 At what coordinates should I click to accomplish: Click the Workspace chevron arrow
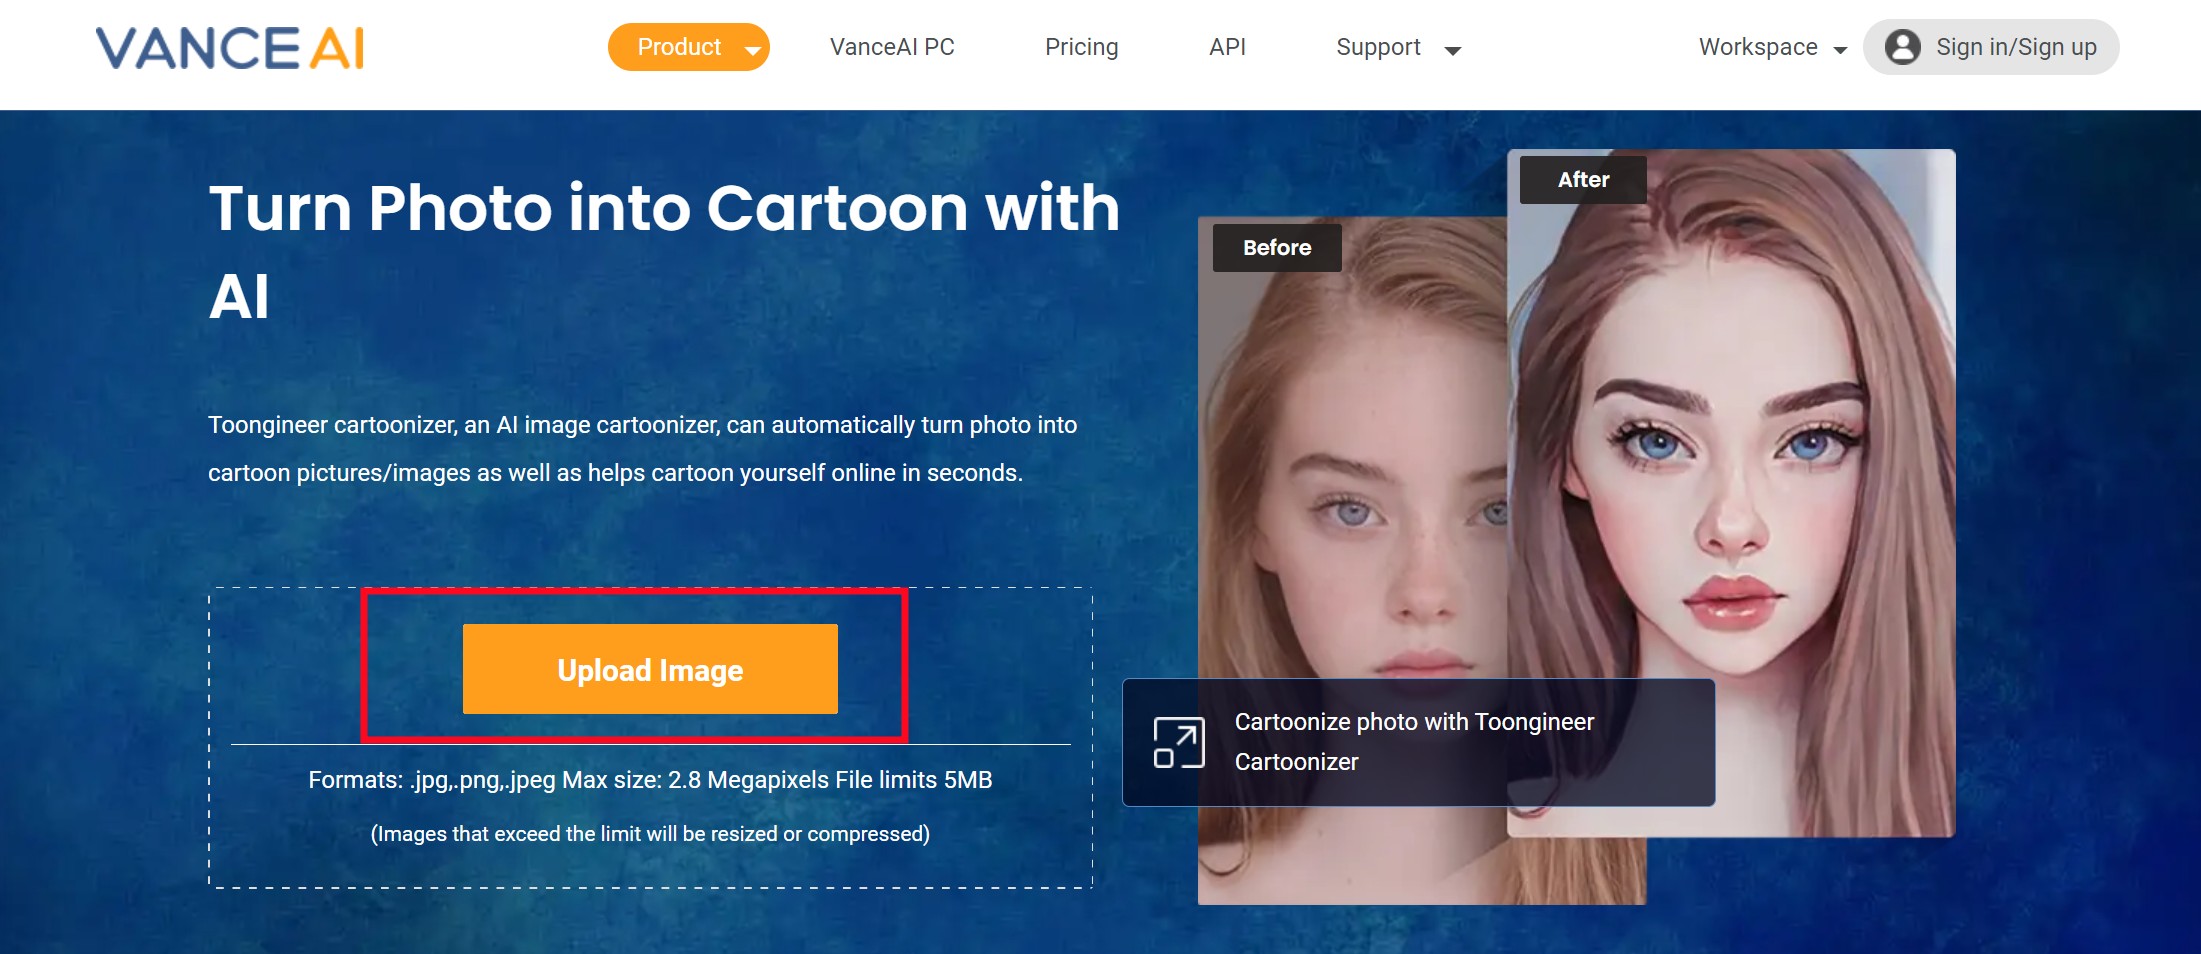1839,48
